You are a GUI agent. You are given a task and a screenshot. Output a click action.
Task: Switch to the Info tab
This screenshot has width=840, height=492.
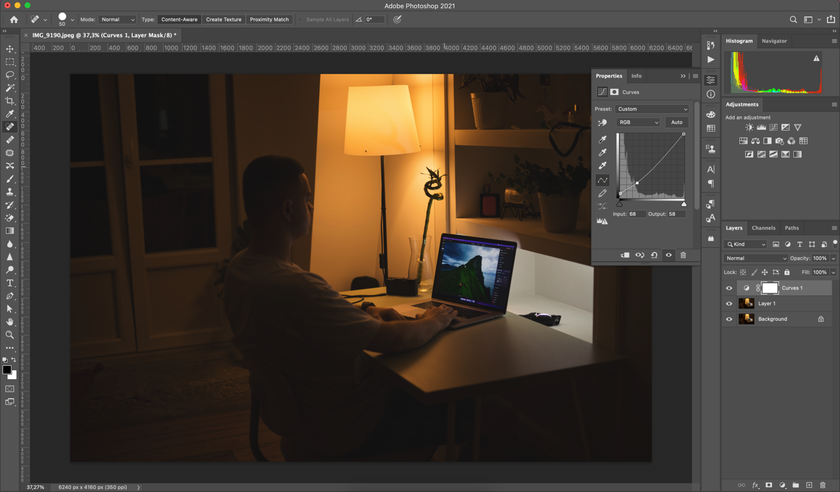coord(636,76)
